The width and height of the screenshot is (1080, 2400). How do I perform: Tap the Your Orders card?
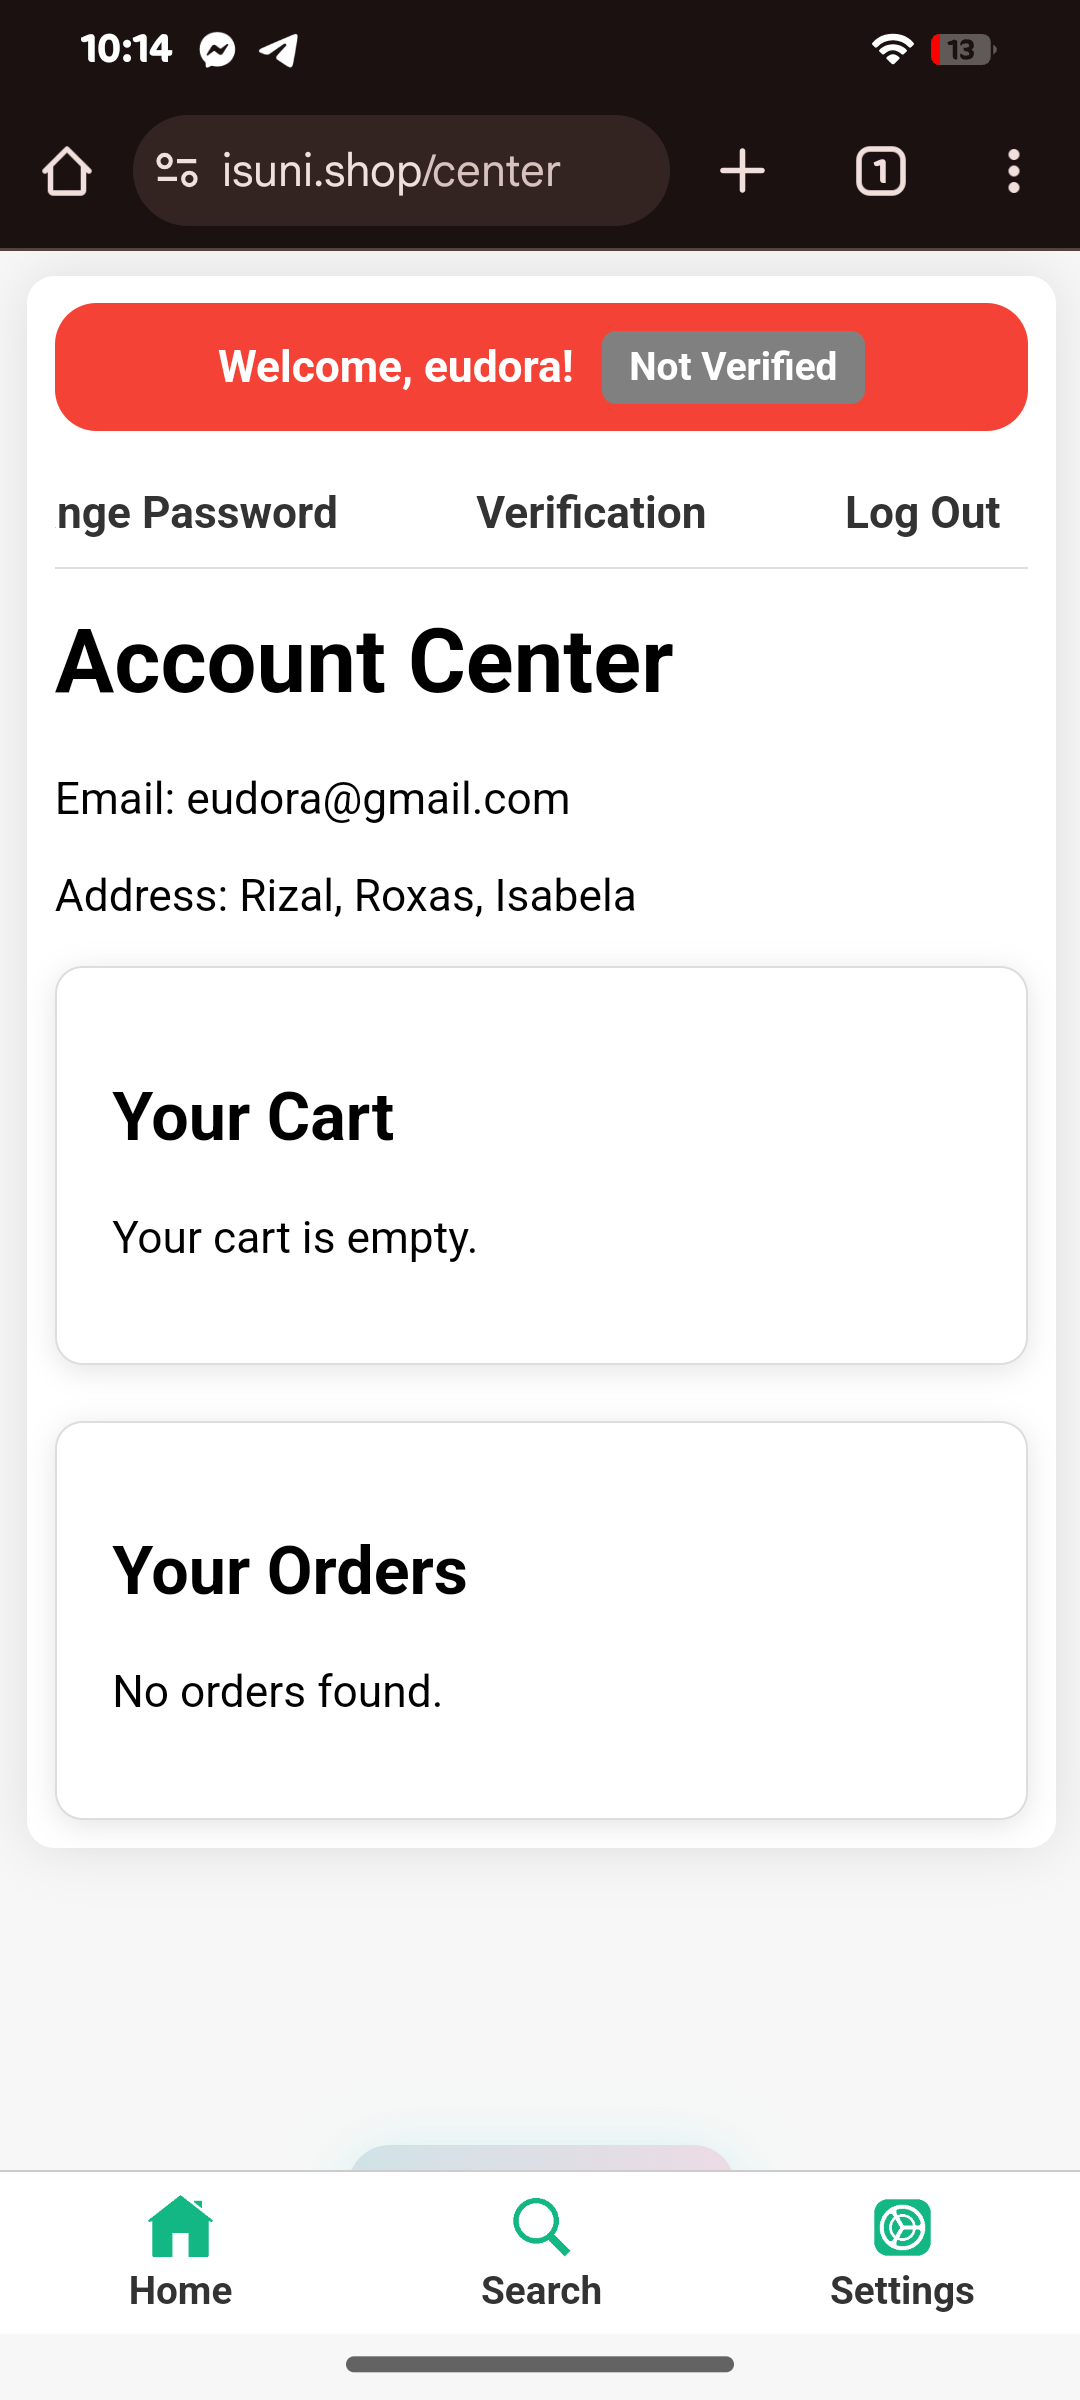541,1619
